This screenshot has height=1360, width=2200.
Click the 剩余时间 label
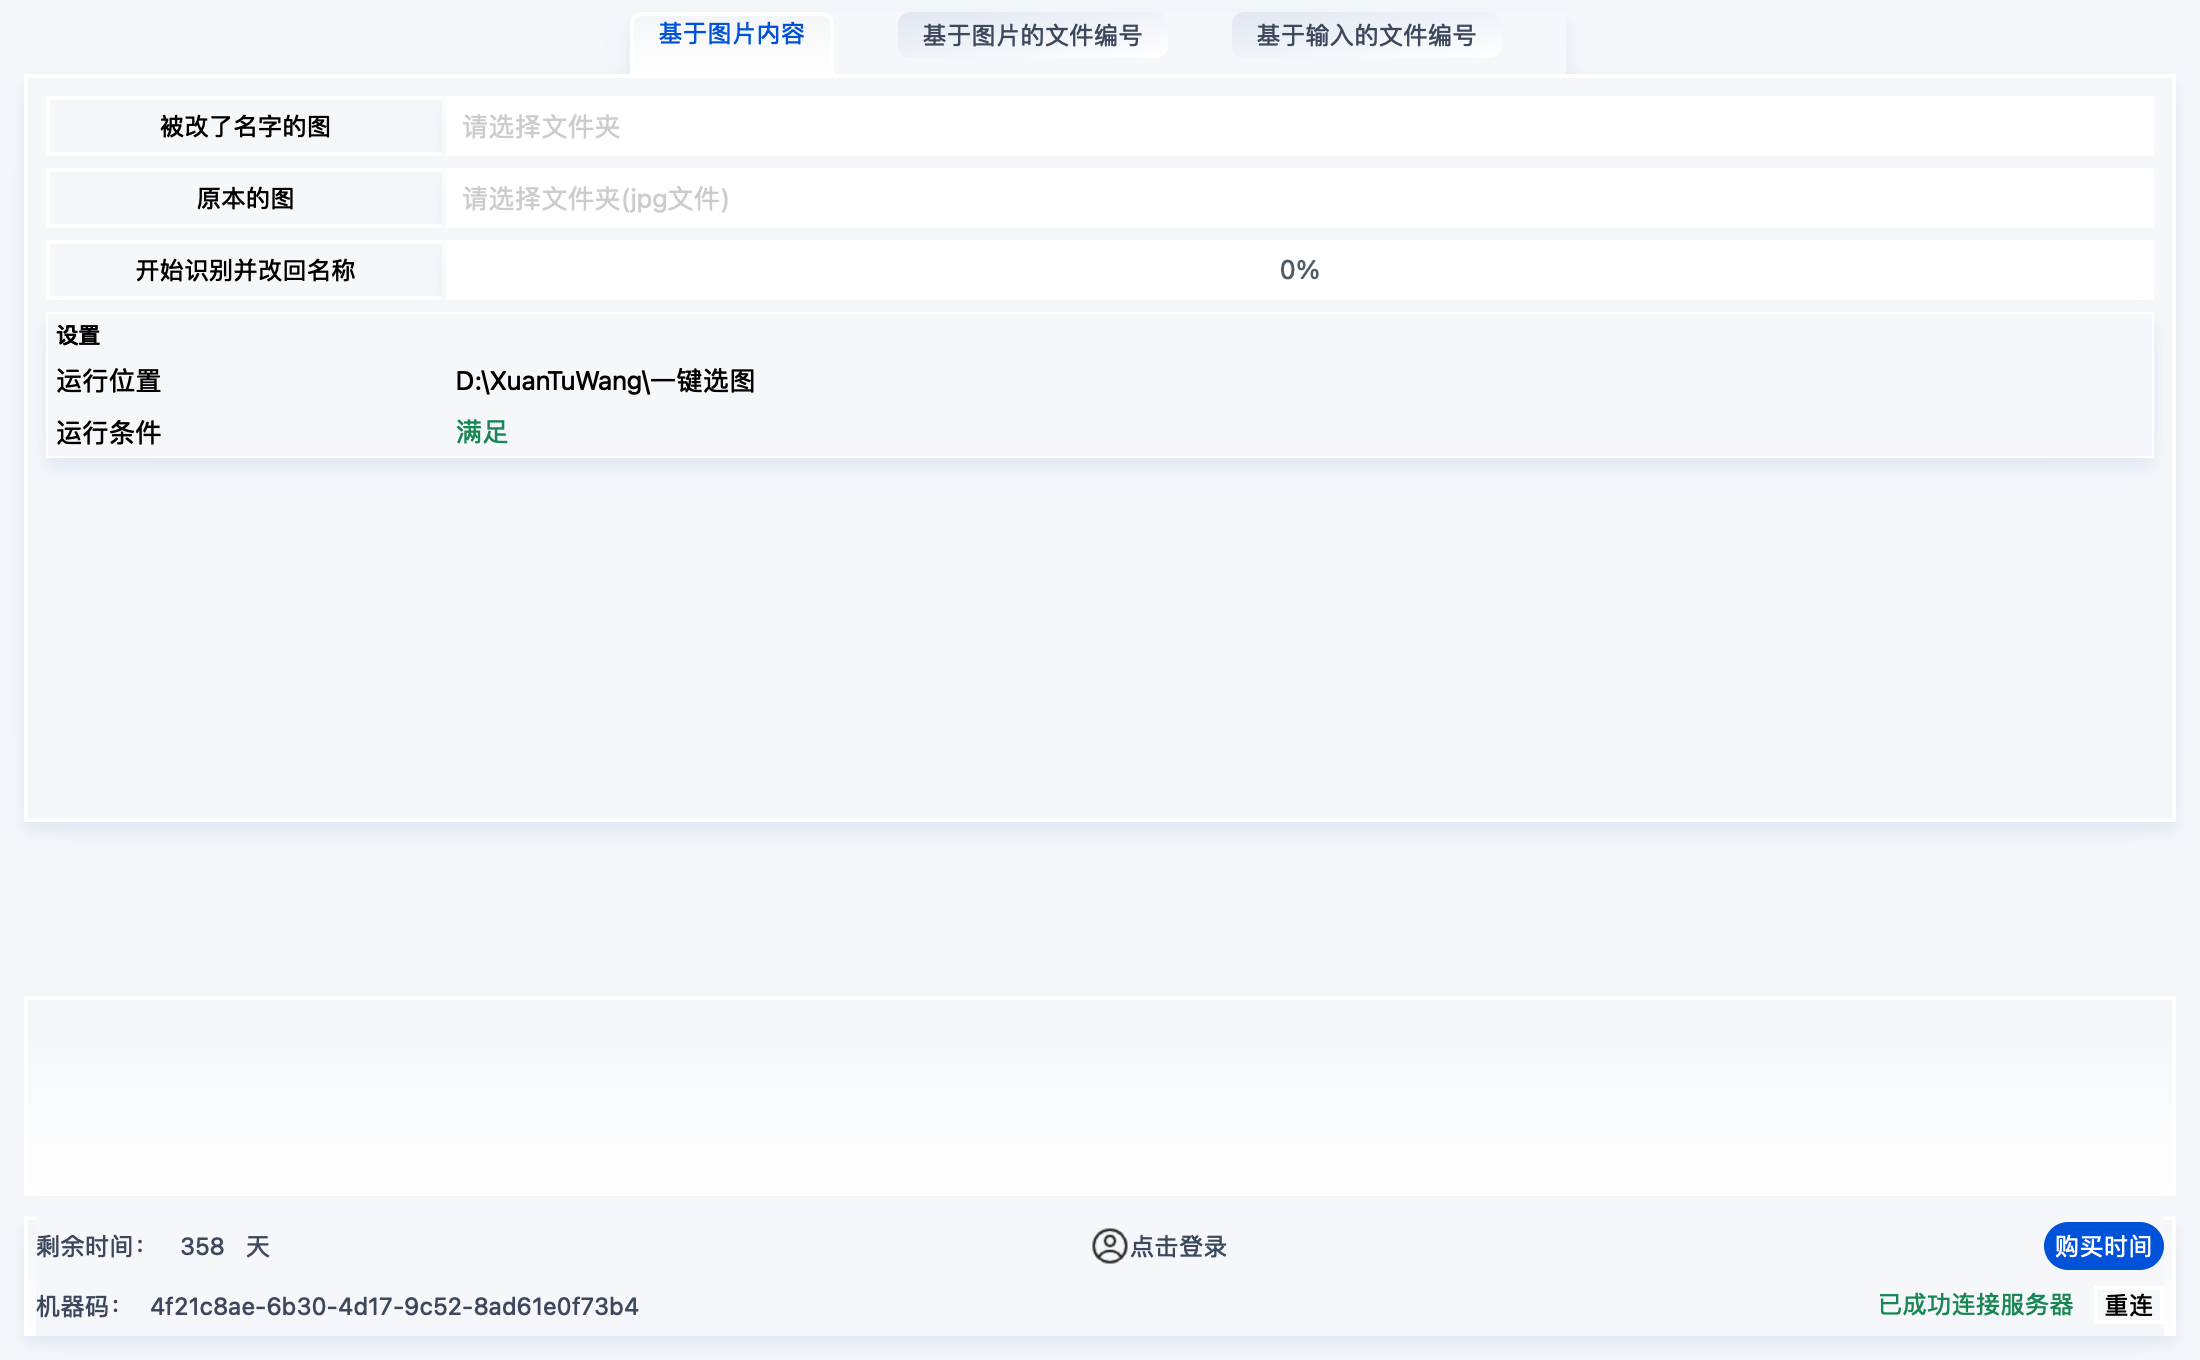coord(90,1247)
